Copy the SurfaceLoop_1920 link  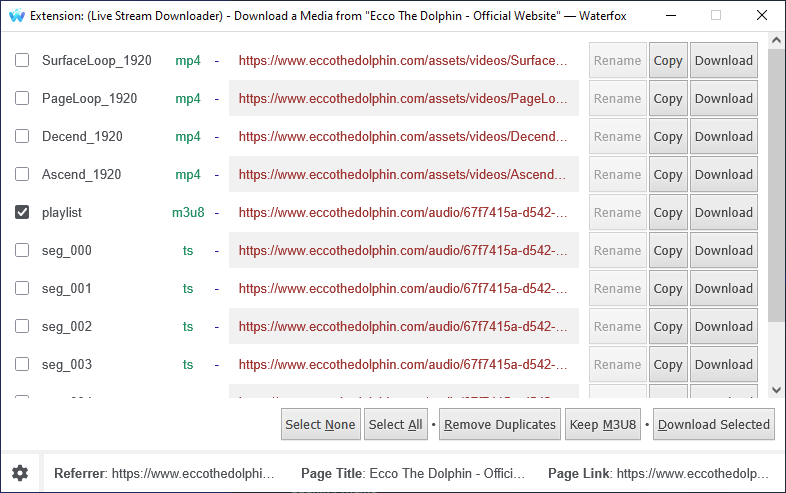668,60
